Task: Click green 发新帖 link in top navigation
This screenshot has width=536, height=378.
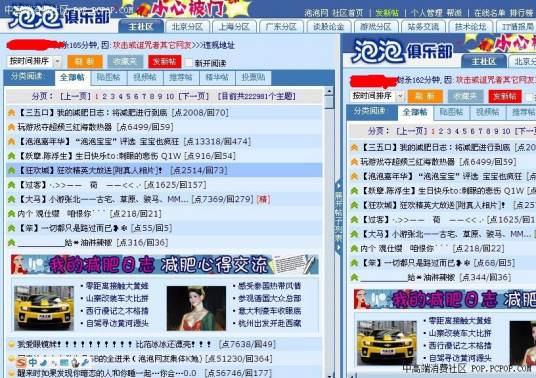Action: pos(387,13)
